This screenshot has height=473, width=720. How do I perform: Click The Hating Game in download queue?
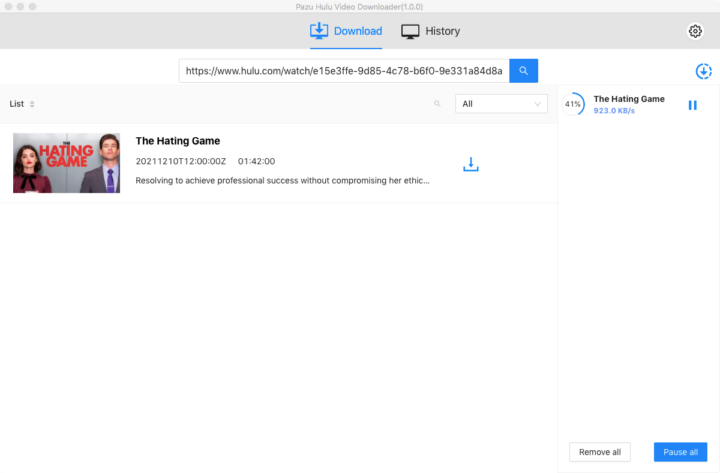coord(628,99)
